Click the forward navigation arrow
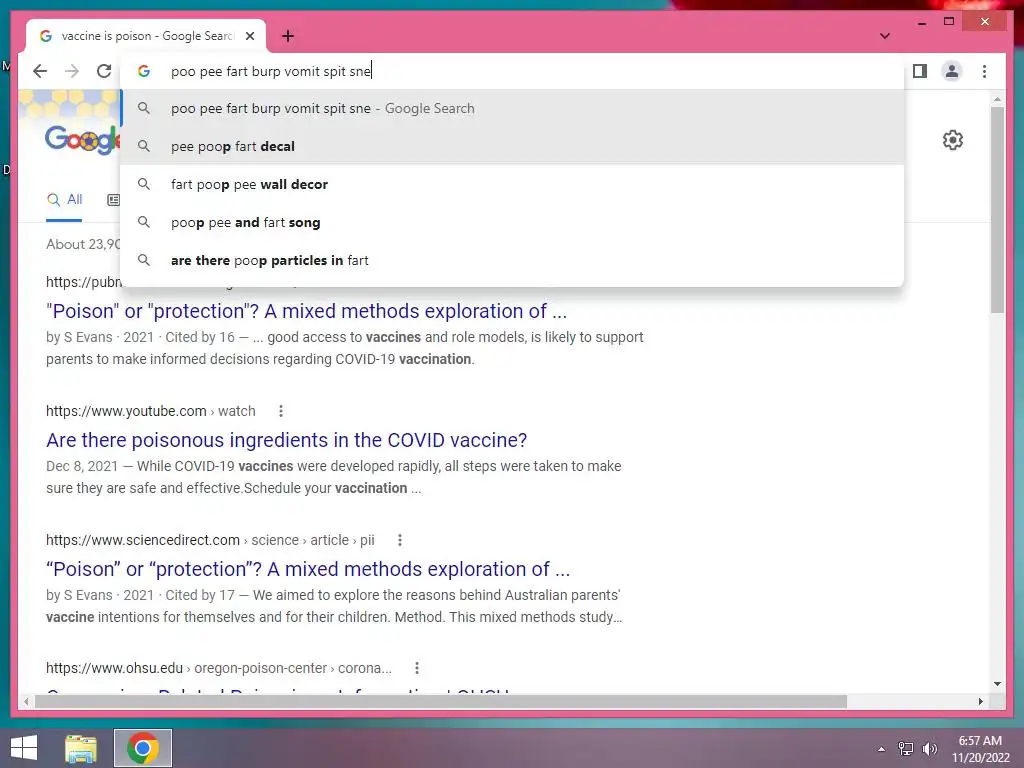 (x=72, y=71)
